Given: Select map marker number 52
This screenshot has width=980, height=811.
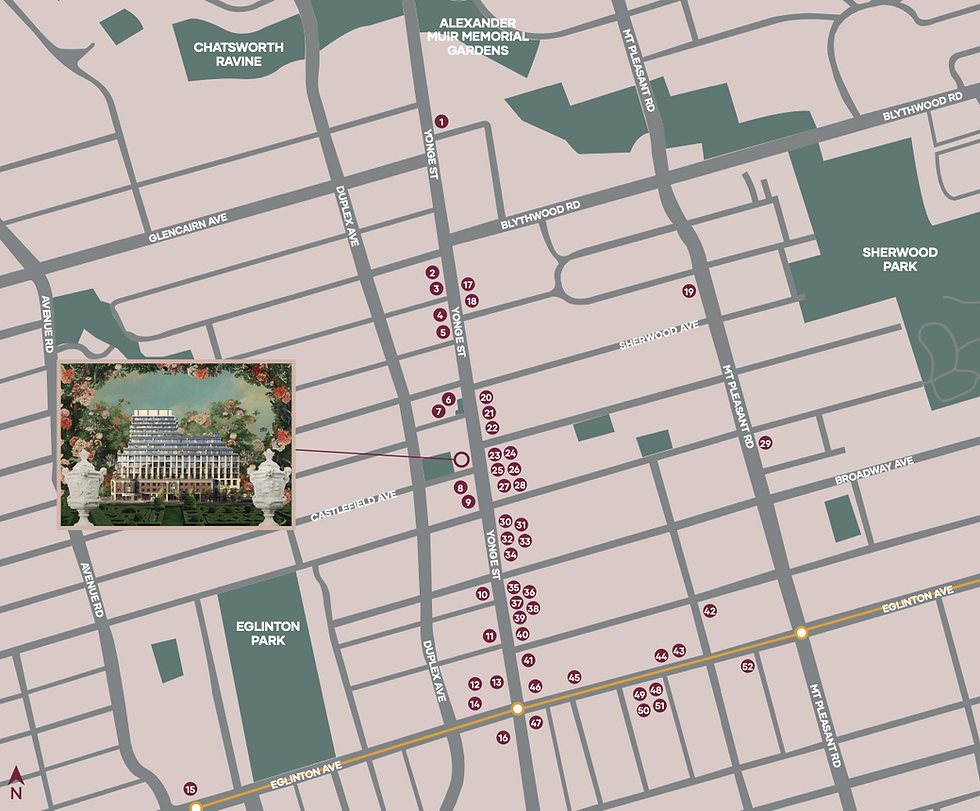Looking at the screenshot, I should pos(748,666).
